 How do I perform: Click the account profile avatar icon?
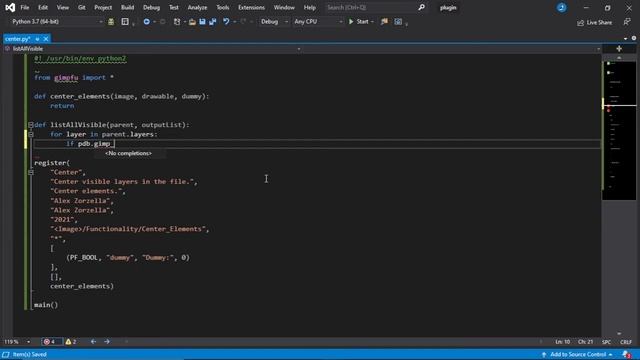click(x=562, y=7)
